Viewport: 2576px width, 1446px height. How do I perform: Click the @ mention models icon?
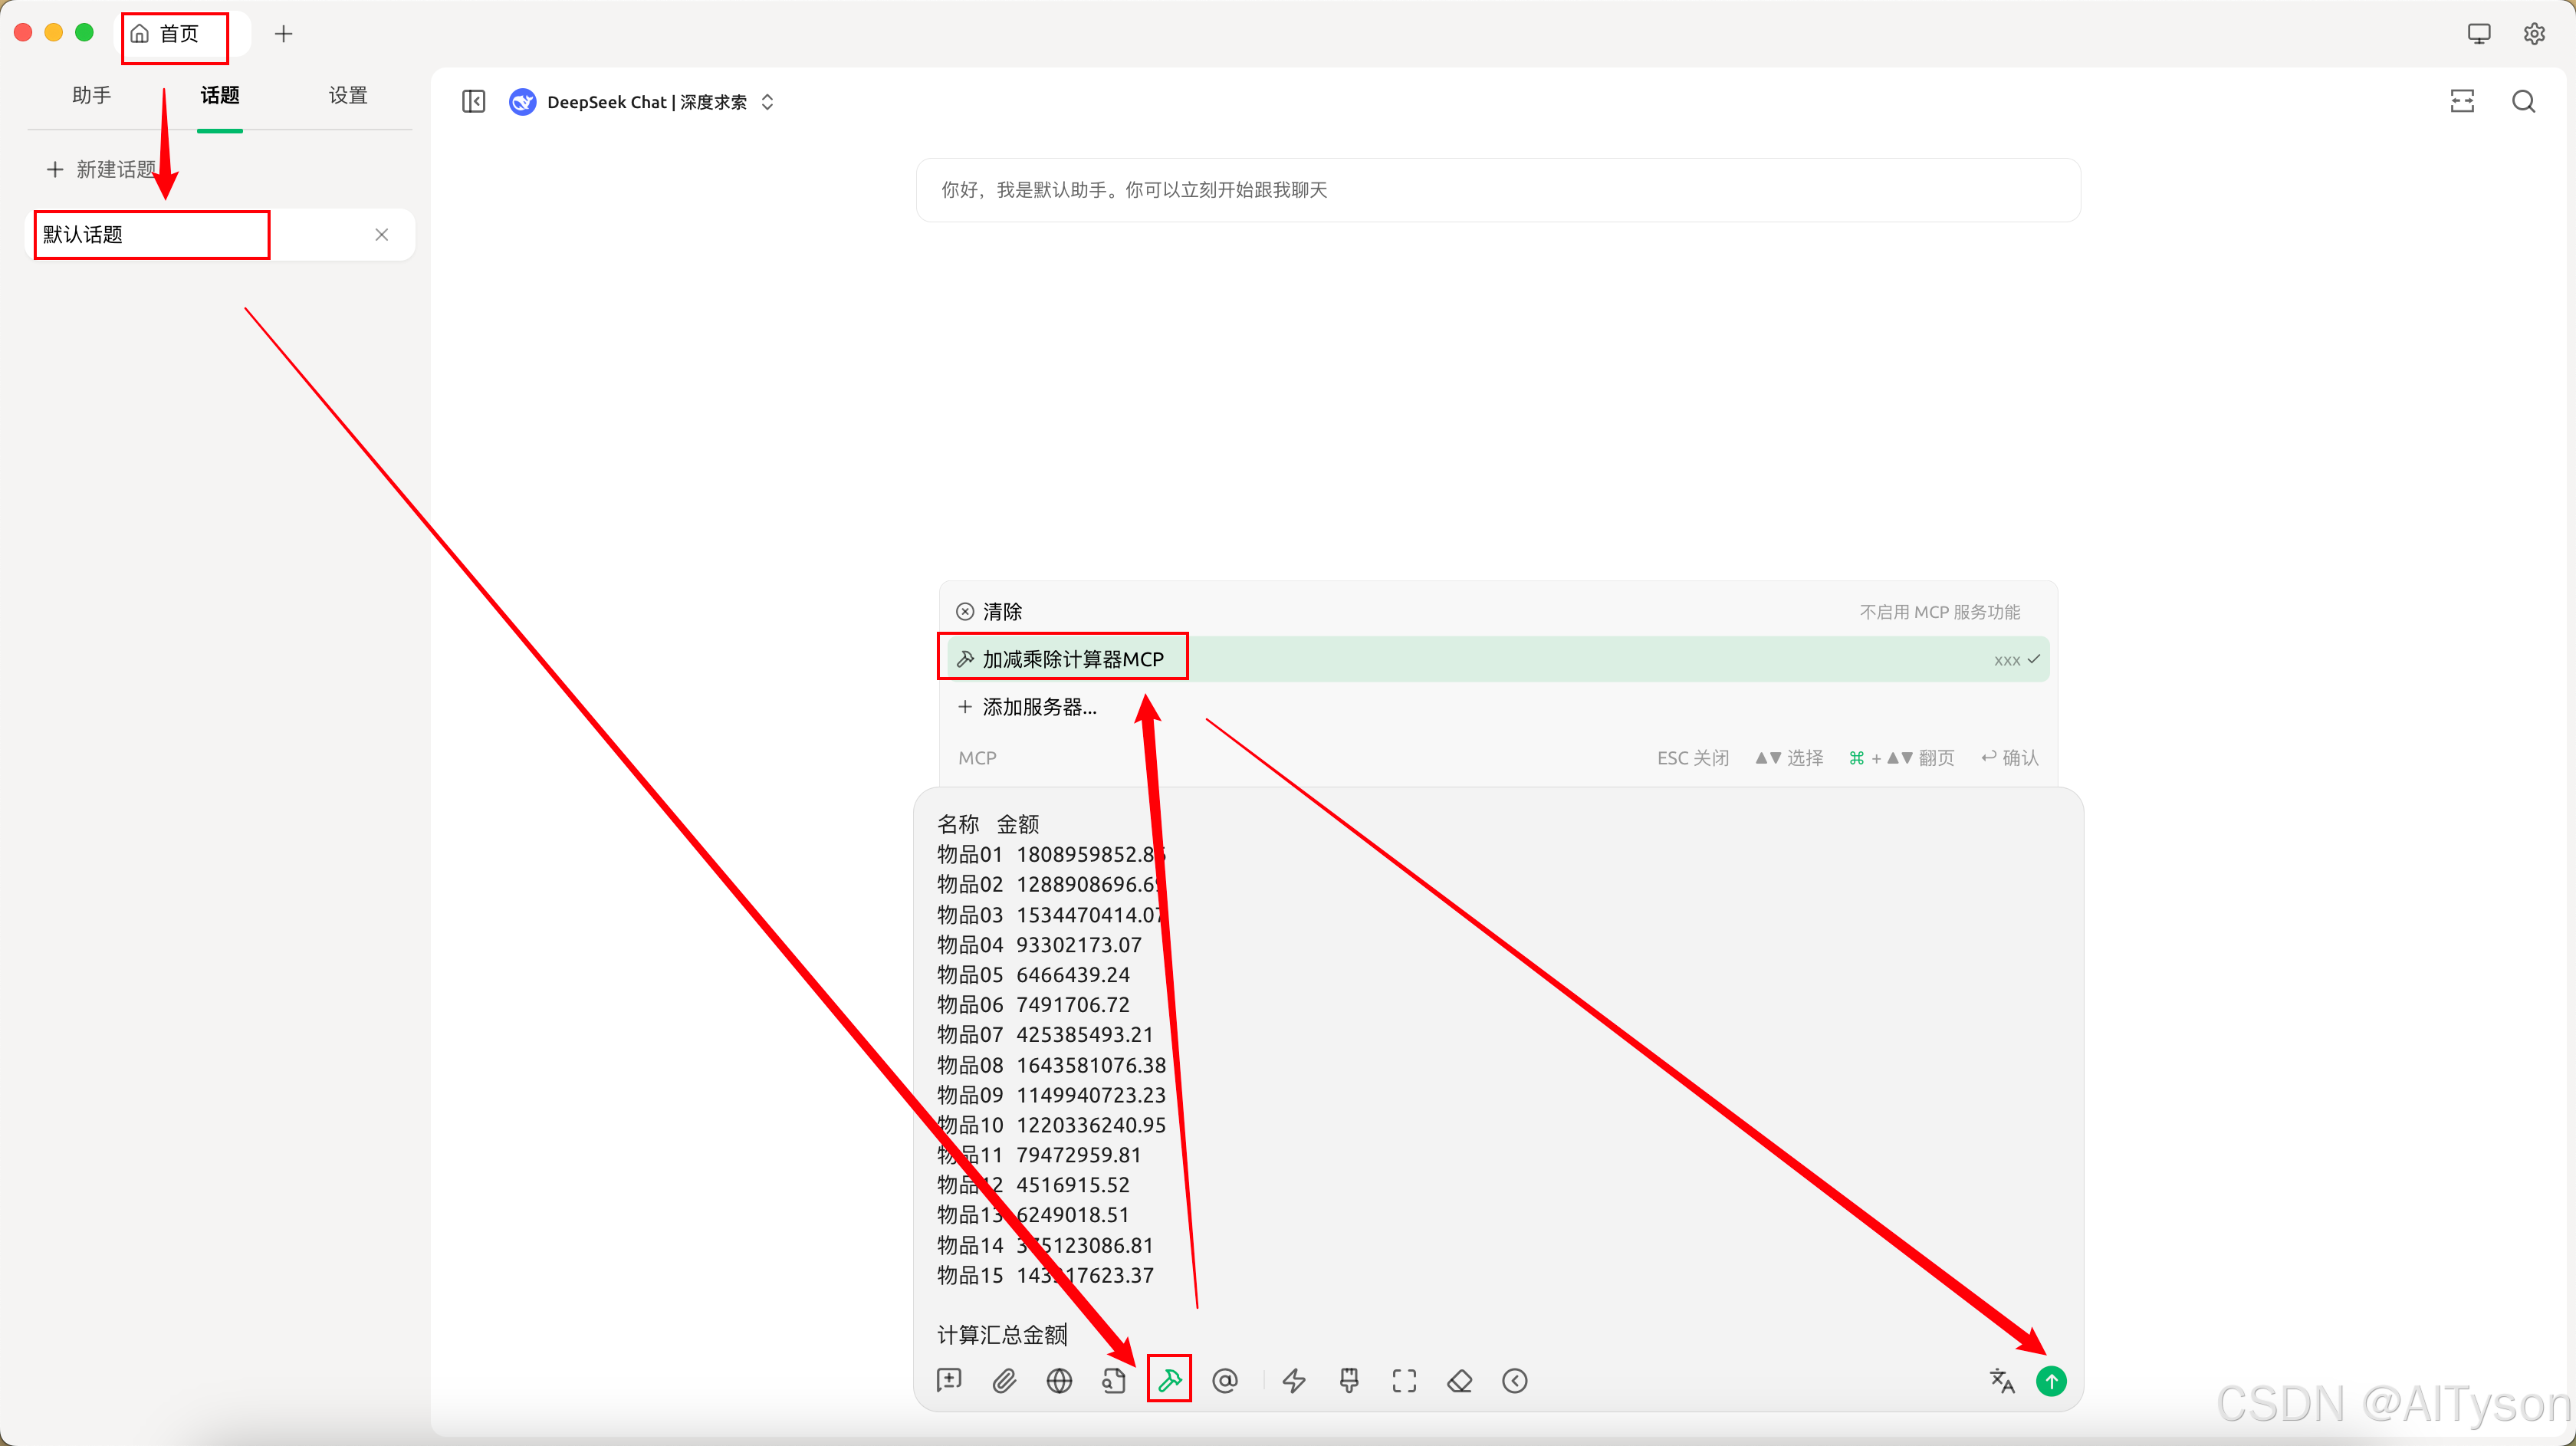[x=1225, y=1381]
